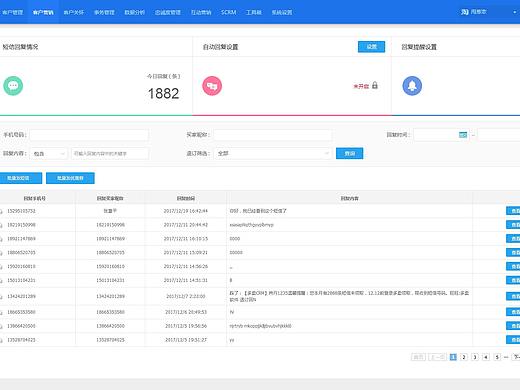Open the 客户关系 menu
Viewport: 520px width, 390px height.
pos(74,12)
